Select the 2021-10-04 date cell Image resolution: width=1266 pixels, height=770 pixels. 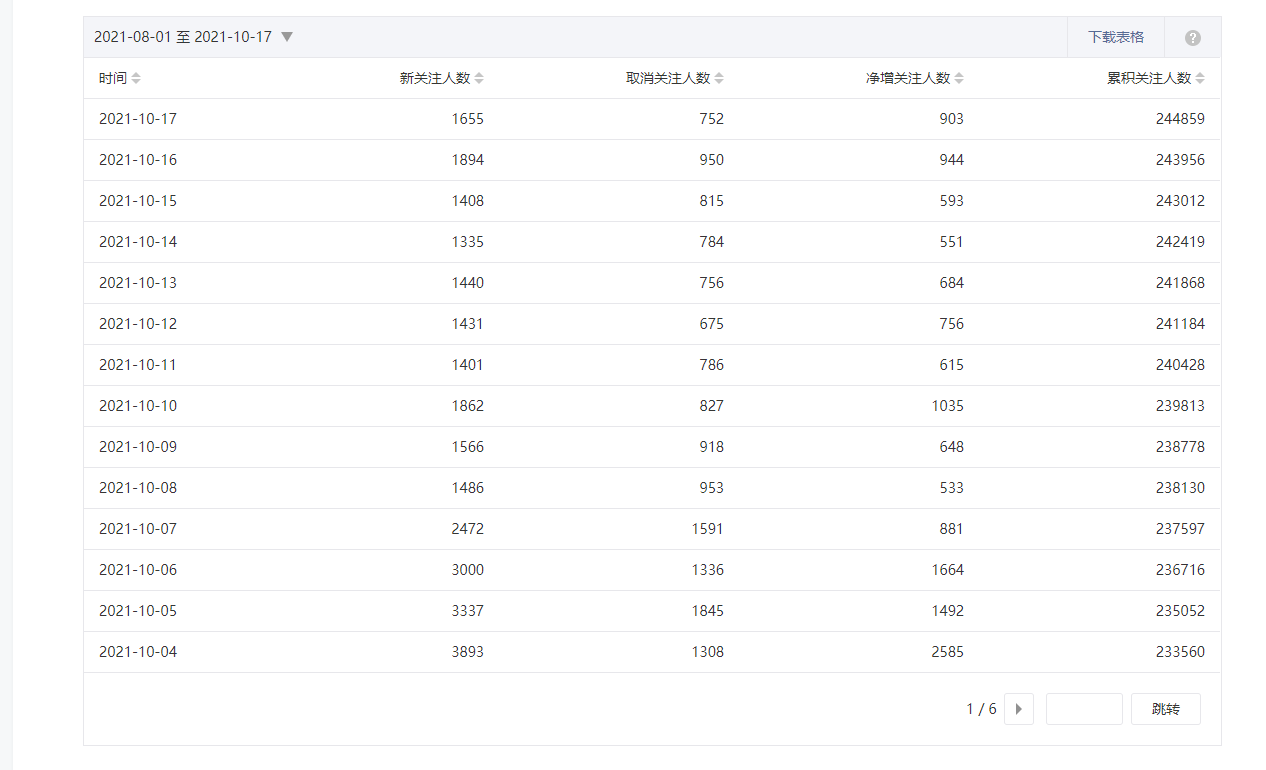pos(138,652)
